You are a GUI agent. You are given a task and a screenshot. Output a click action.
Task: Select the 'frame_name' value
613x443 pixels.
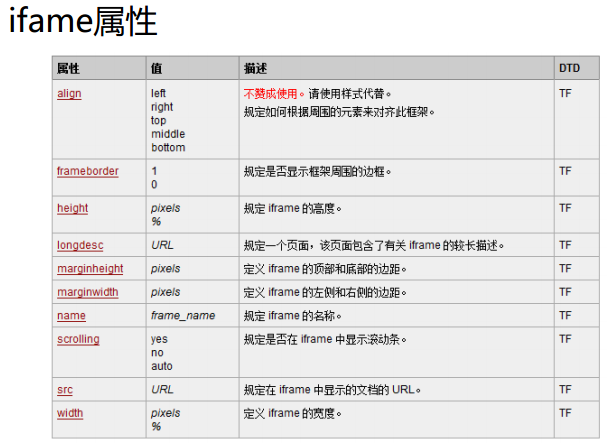click(183, 316)
